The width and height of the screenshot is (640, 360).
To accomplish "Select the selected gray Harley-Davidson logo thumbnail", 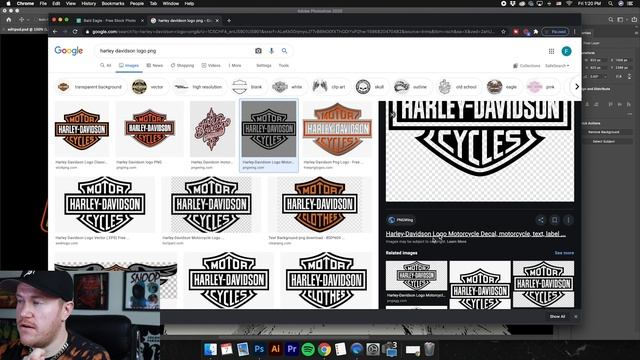I will [x=269, y=129].
